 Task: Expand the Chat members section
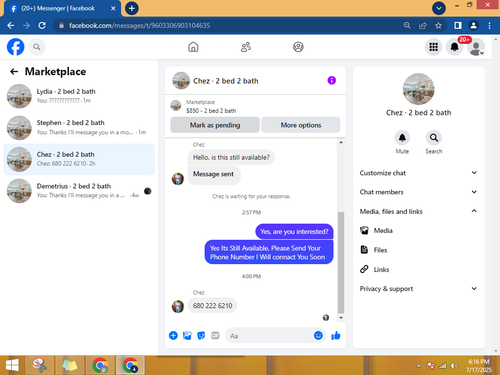pyautogui.click(x=418, y=192)
